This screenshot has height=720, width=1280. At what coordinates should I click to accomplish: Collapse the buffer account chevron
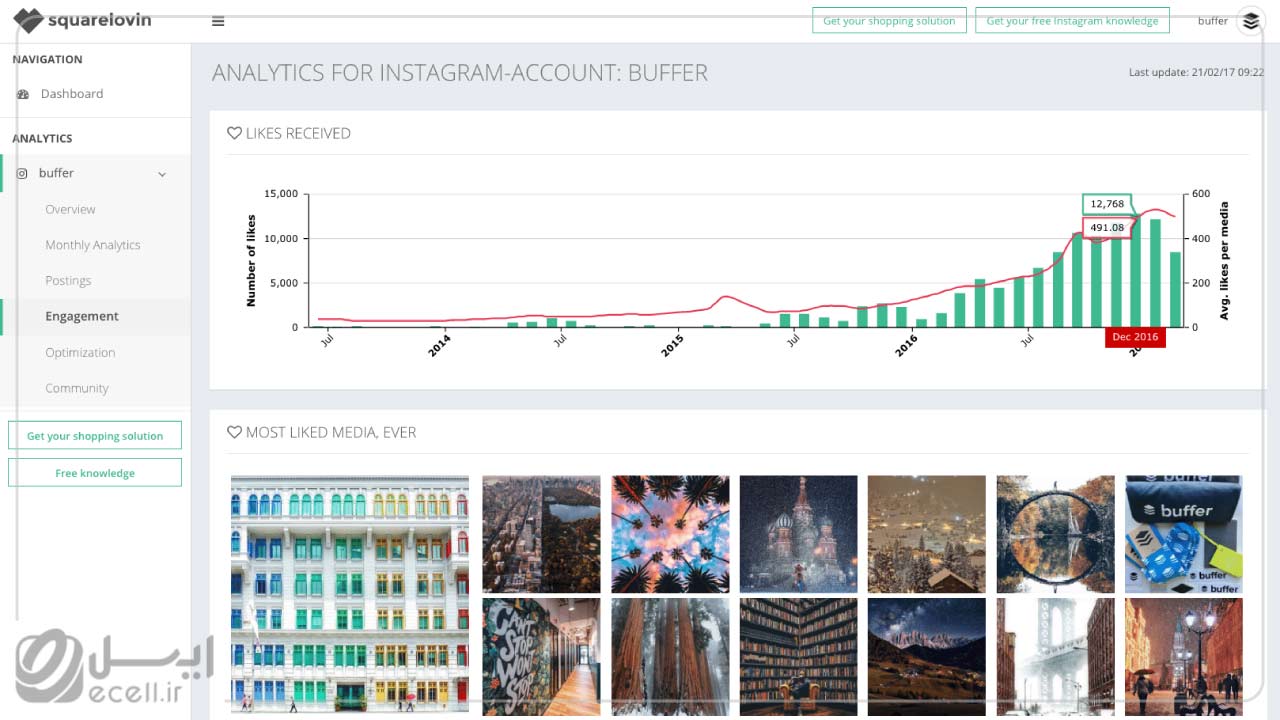click(x=162, y=174)
